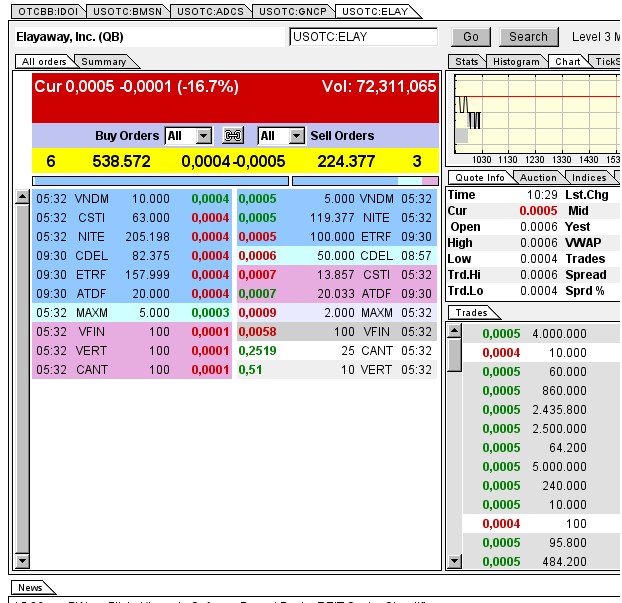The height and width of the screenshot is (603, 622).
Task: Click the Elayaway, Inc. (QB) company name
Action: tap(70, 37)
